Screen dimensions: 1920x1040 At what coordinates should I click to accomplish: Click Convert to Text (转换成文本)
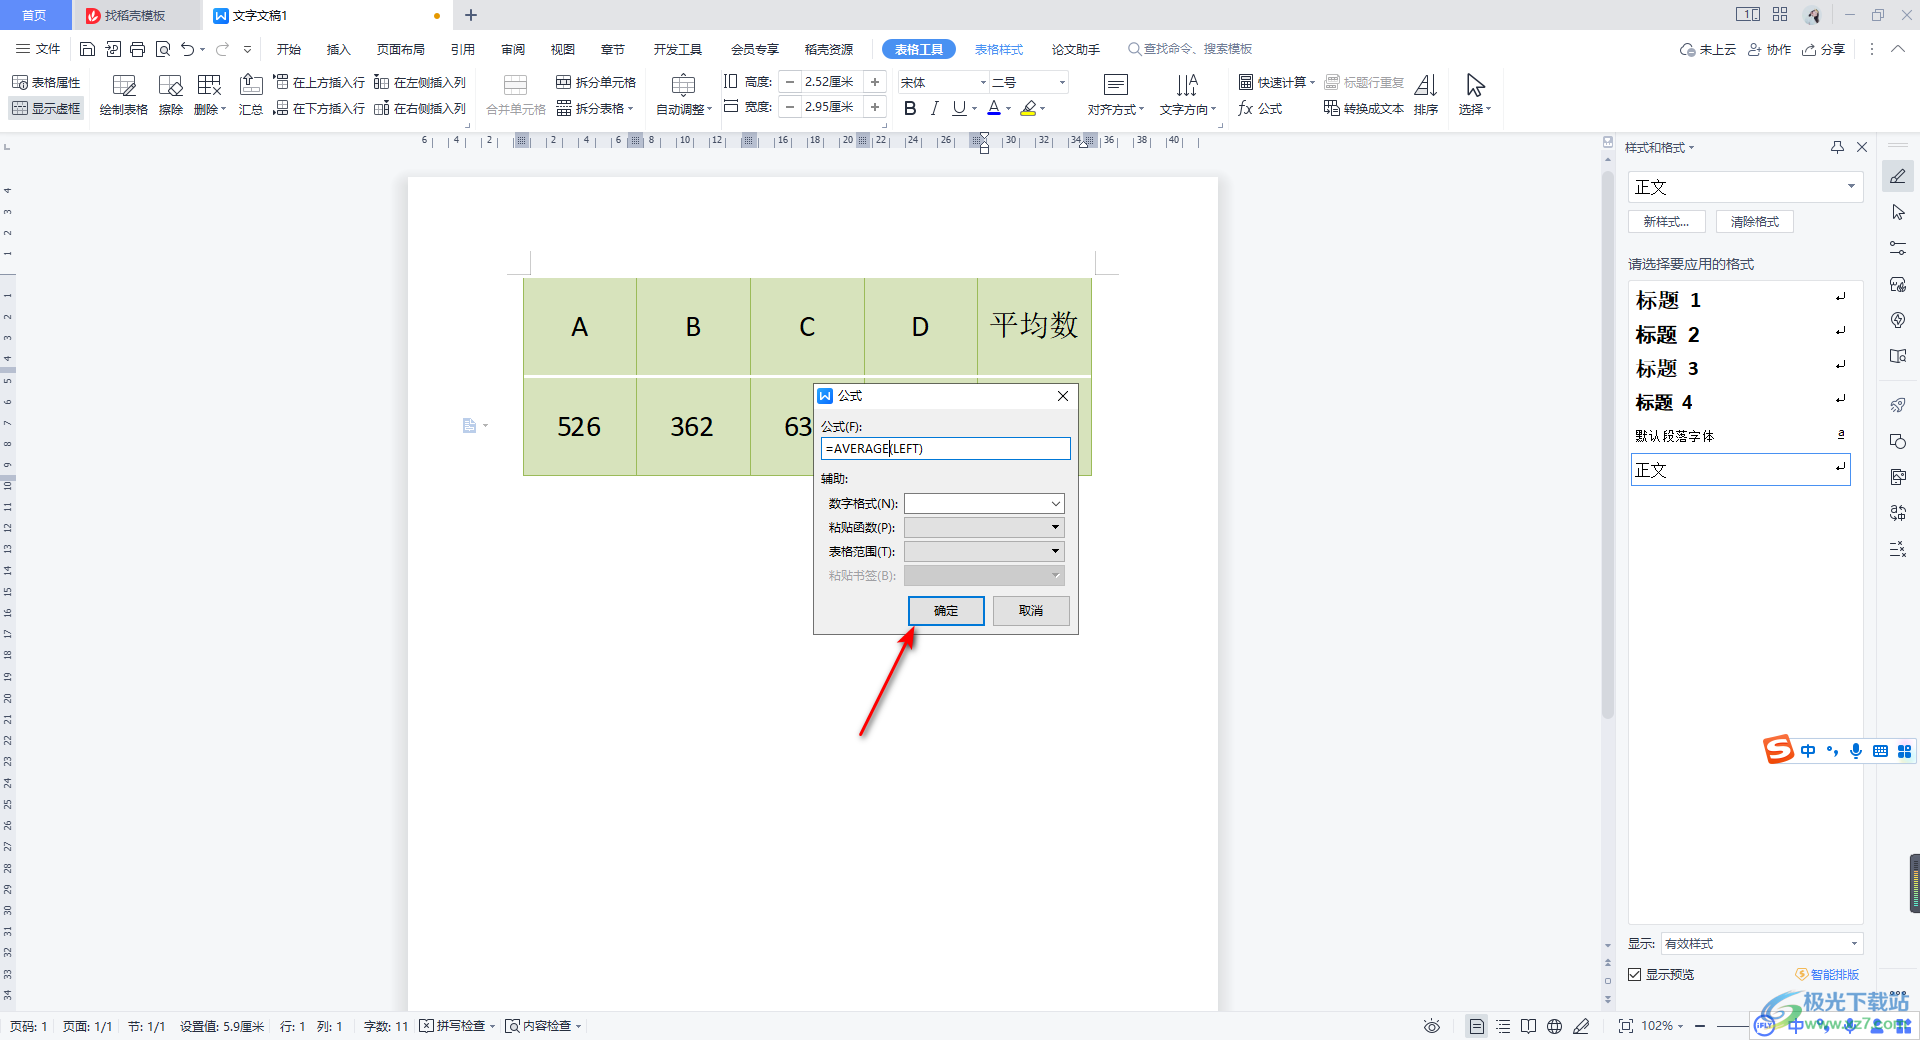pyautogui.click(x=1364, y=108)
